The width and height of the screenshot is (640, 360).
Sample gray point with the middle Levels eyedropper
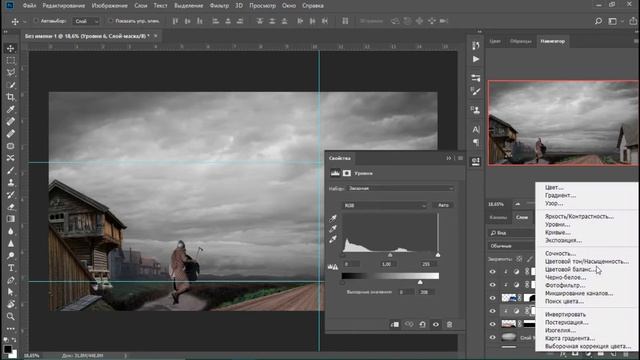pyautogui.click(x=333, y=229)
